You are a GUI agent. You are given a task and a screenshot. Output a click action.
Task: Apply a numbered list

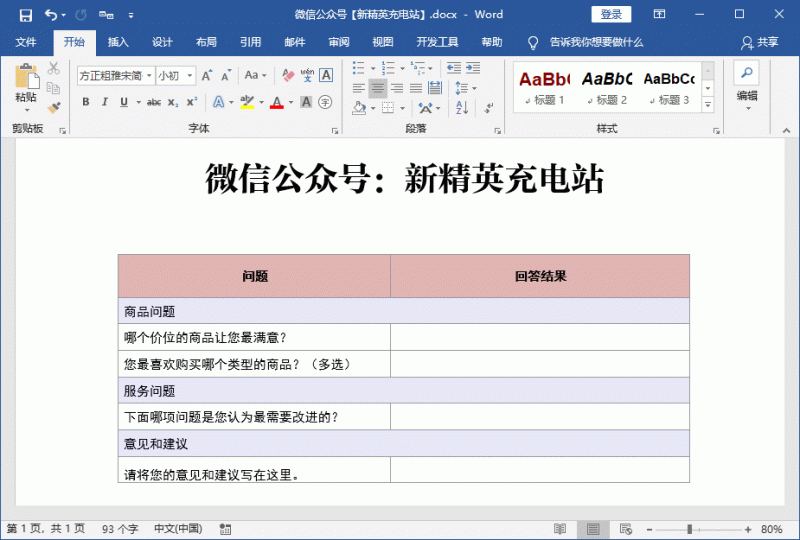(x=388, y=68)
